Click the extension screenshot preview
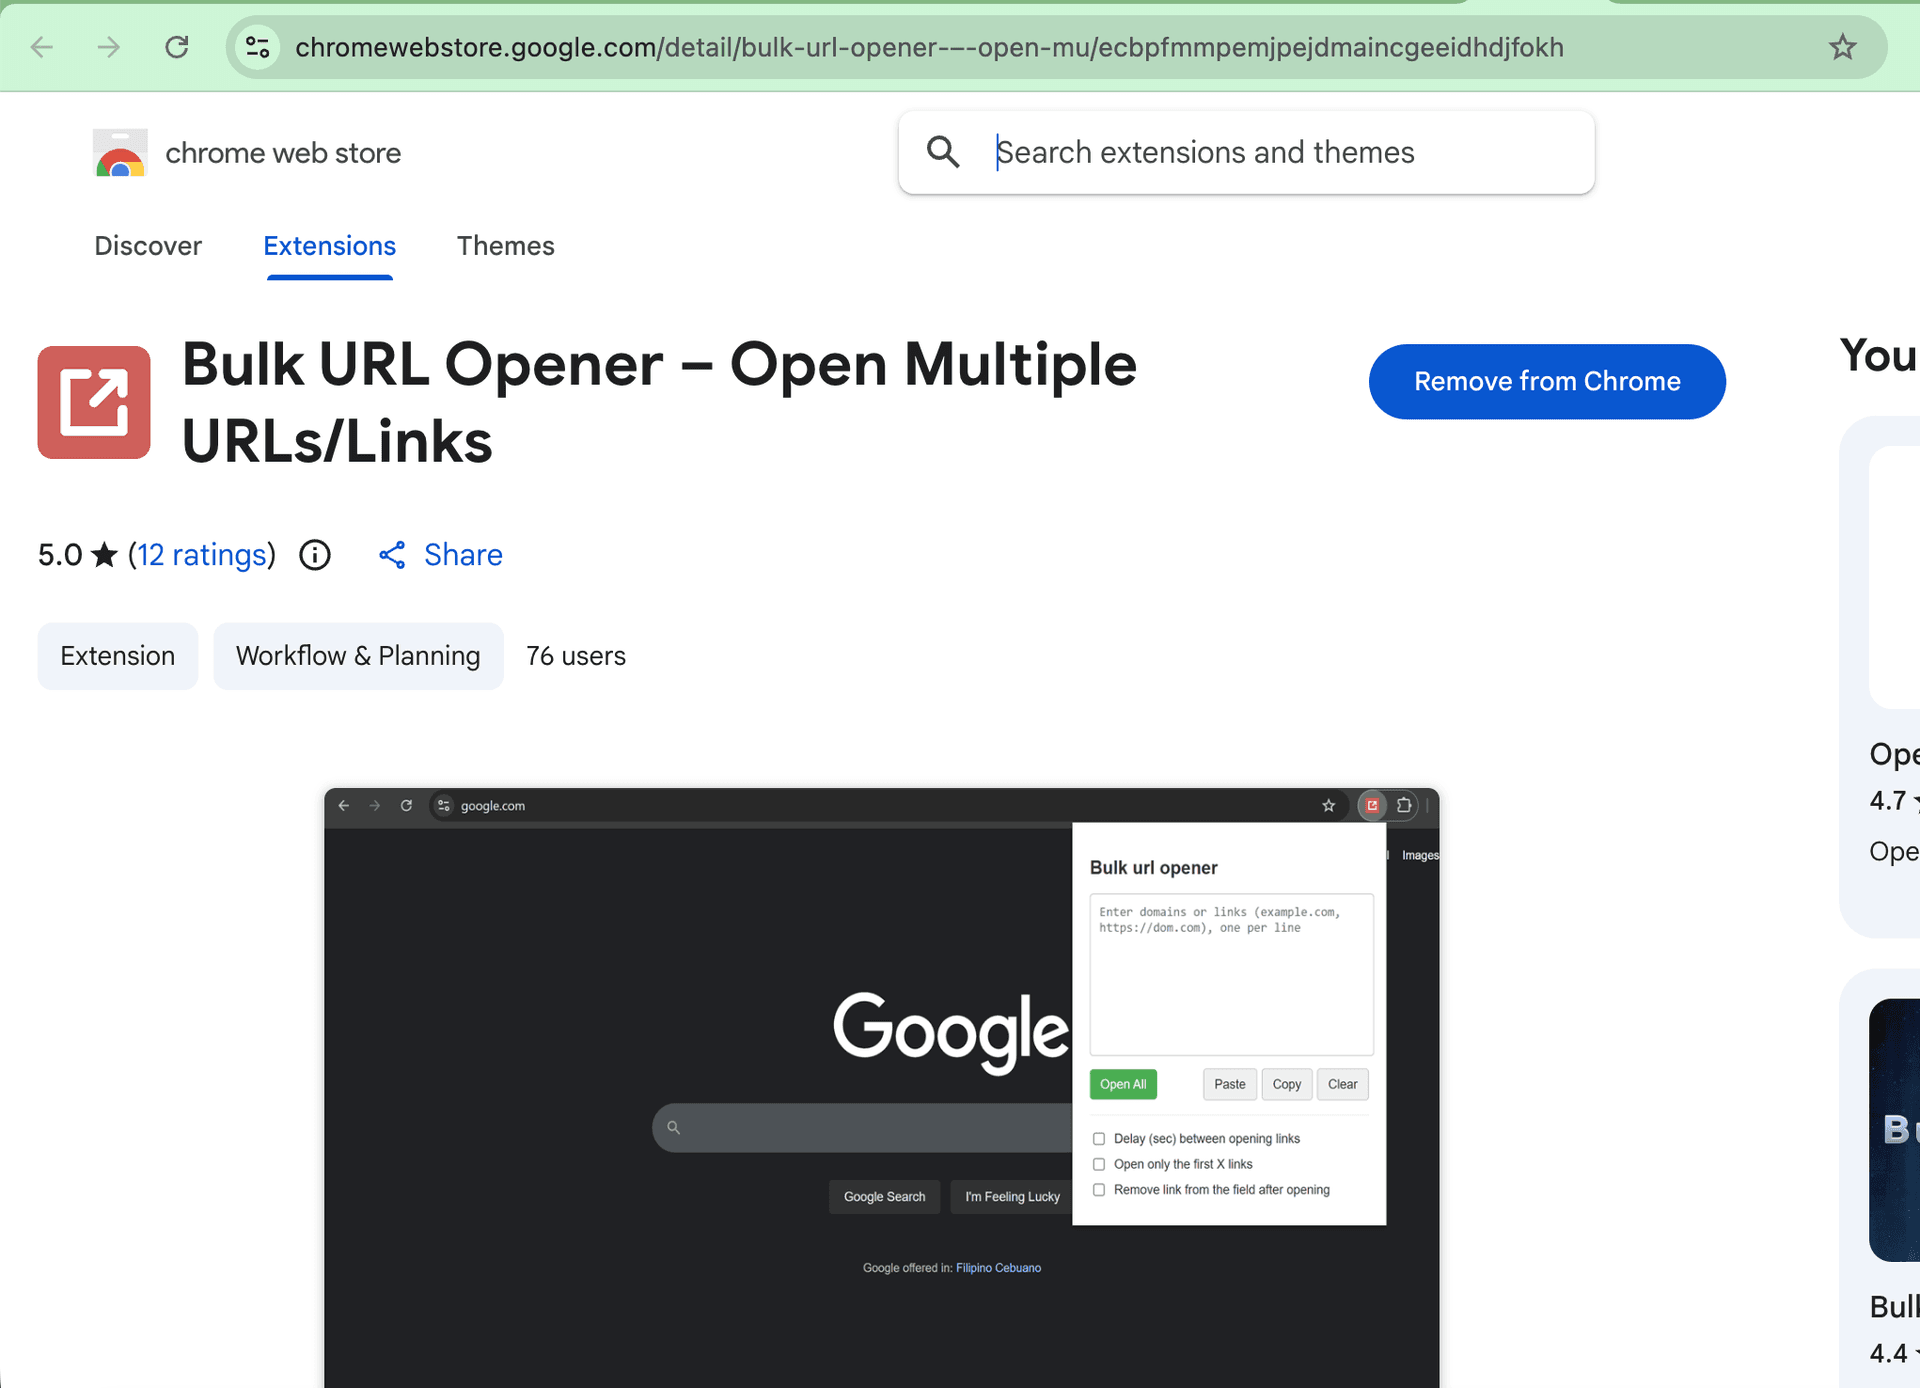This screenshot has height=1388, width=1920. coord(880,1080)
